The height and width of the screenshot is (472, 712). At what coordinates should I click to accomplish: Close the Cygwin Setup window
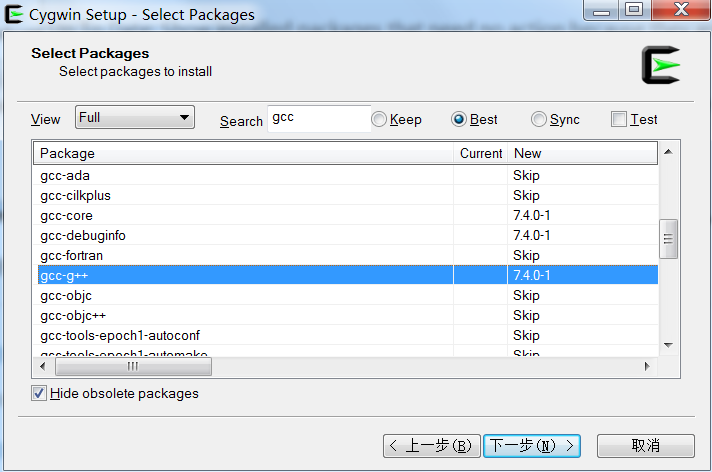point(681,10)
